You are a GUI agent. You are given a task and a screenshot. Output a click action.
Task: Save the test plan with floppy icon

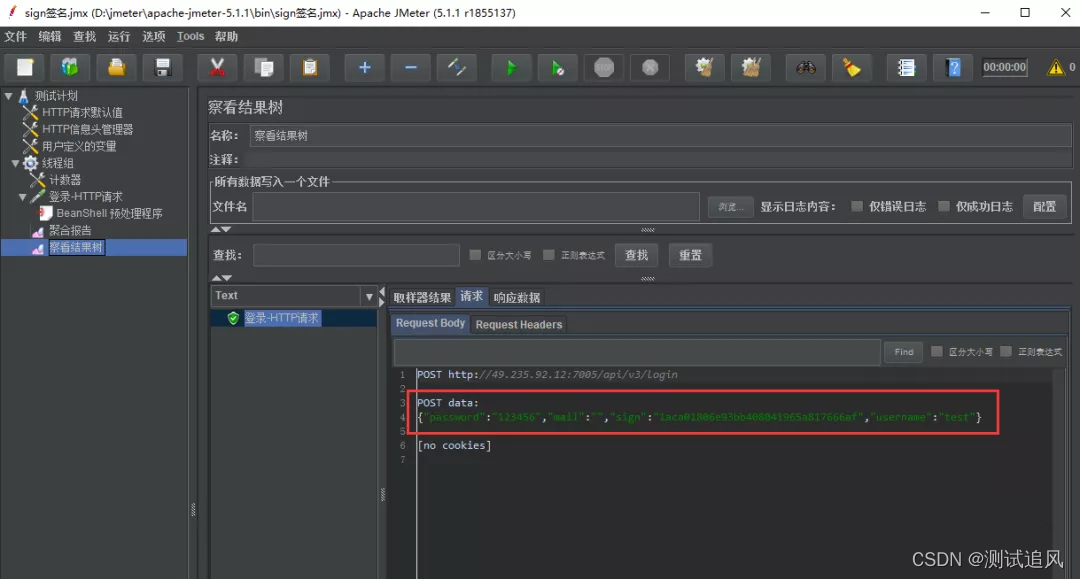(163, 67)
